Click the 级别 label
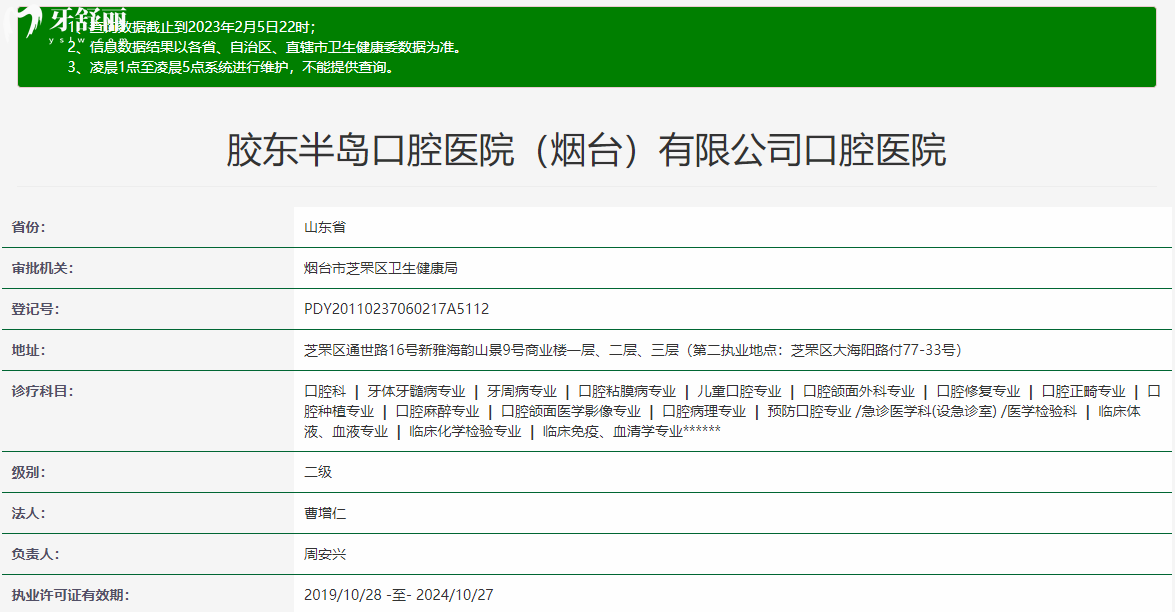 (28, 473)
